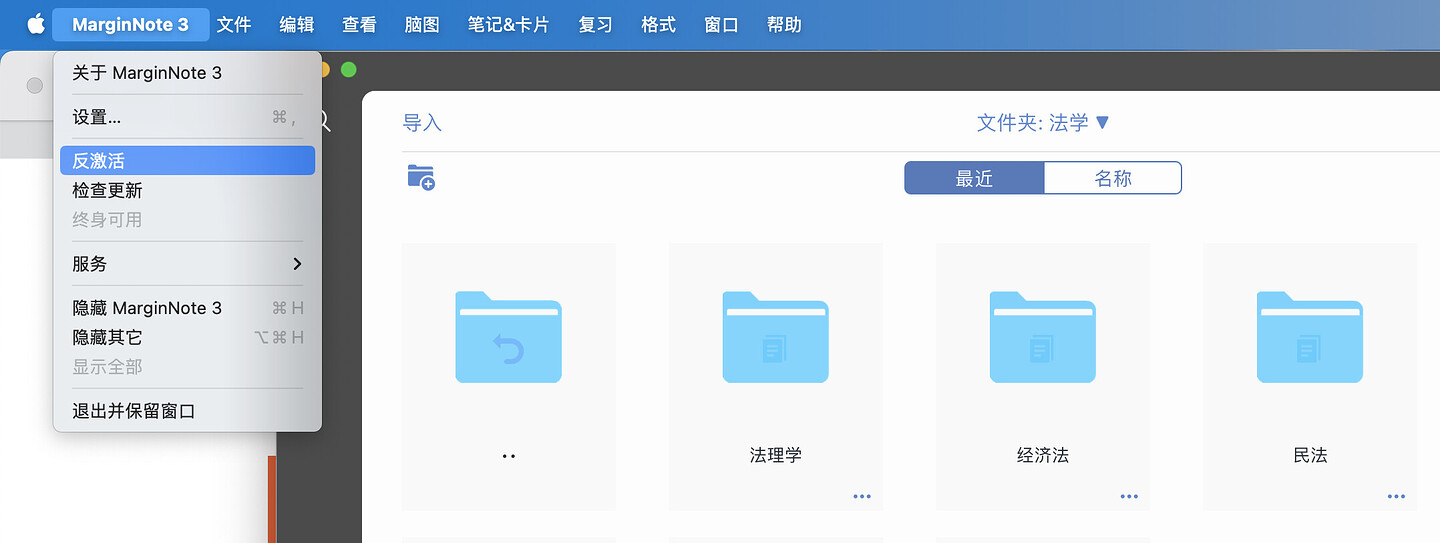
Task: Choose 关于 MarginNote 3 from menu
Action: pyautogui.click(x=188, y=73)
